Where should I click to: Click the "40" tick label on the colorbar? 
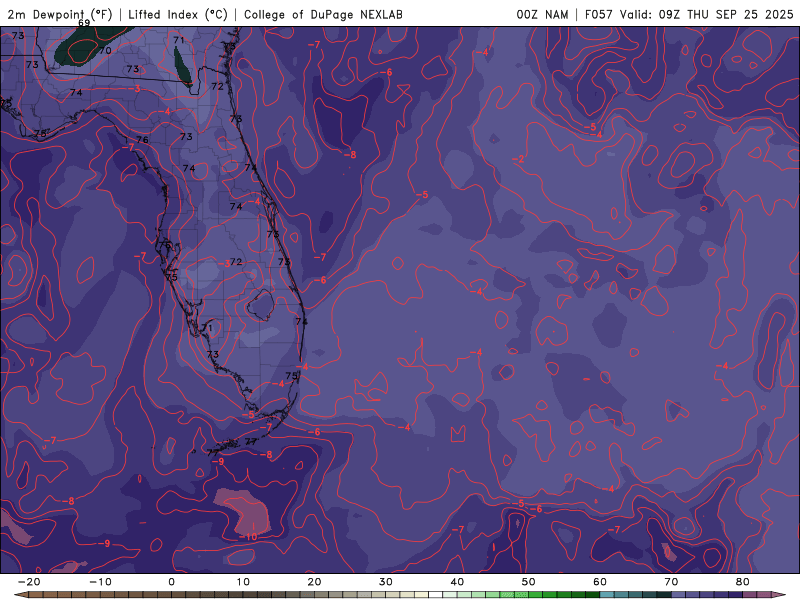[457, 582]
